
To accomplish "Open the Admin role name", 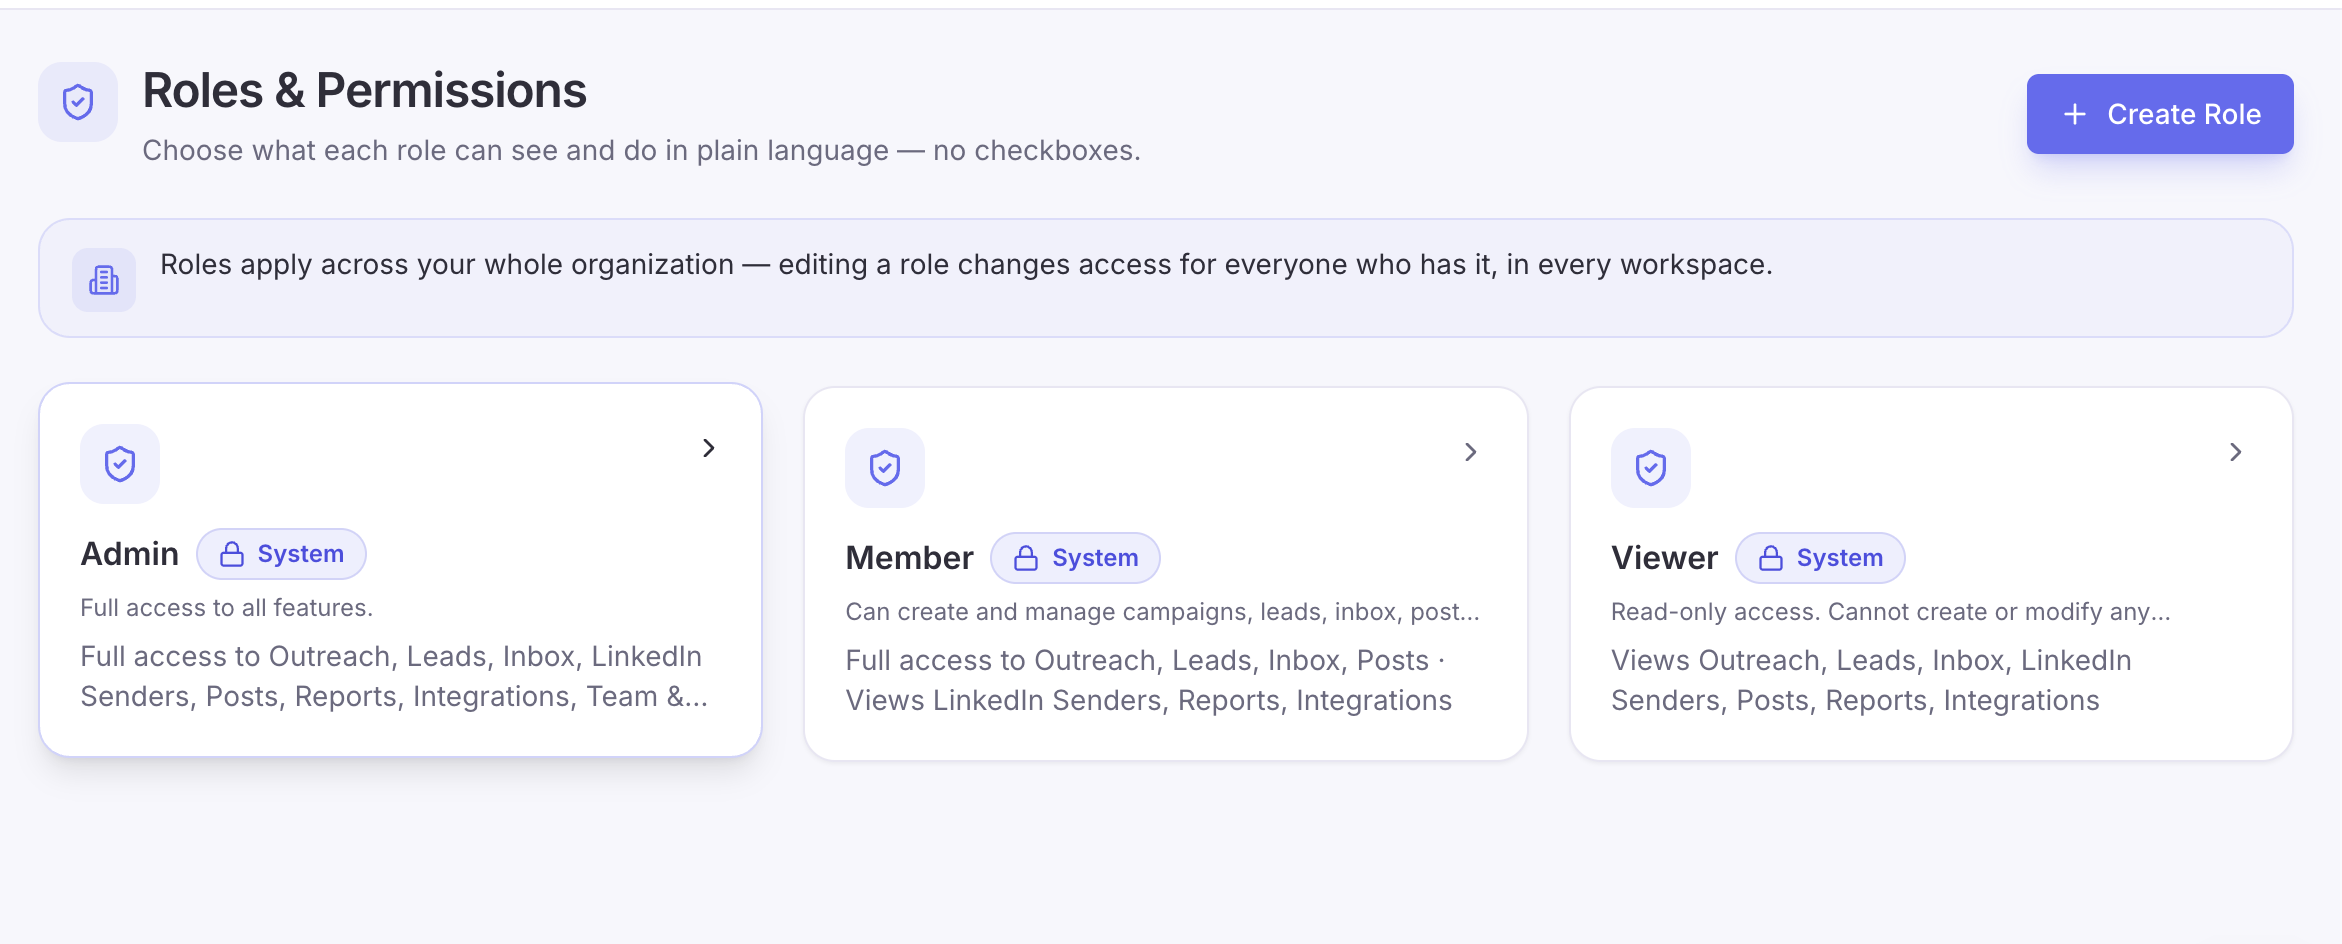I will 130,554.
